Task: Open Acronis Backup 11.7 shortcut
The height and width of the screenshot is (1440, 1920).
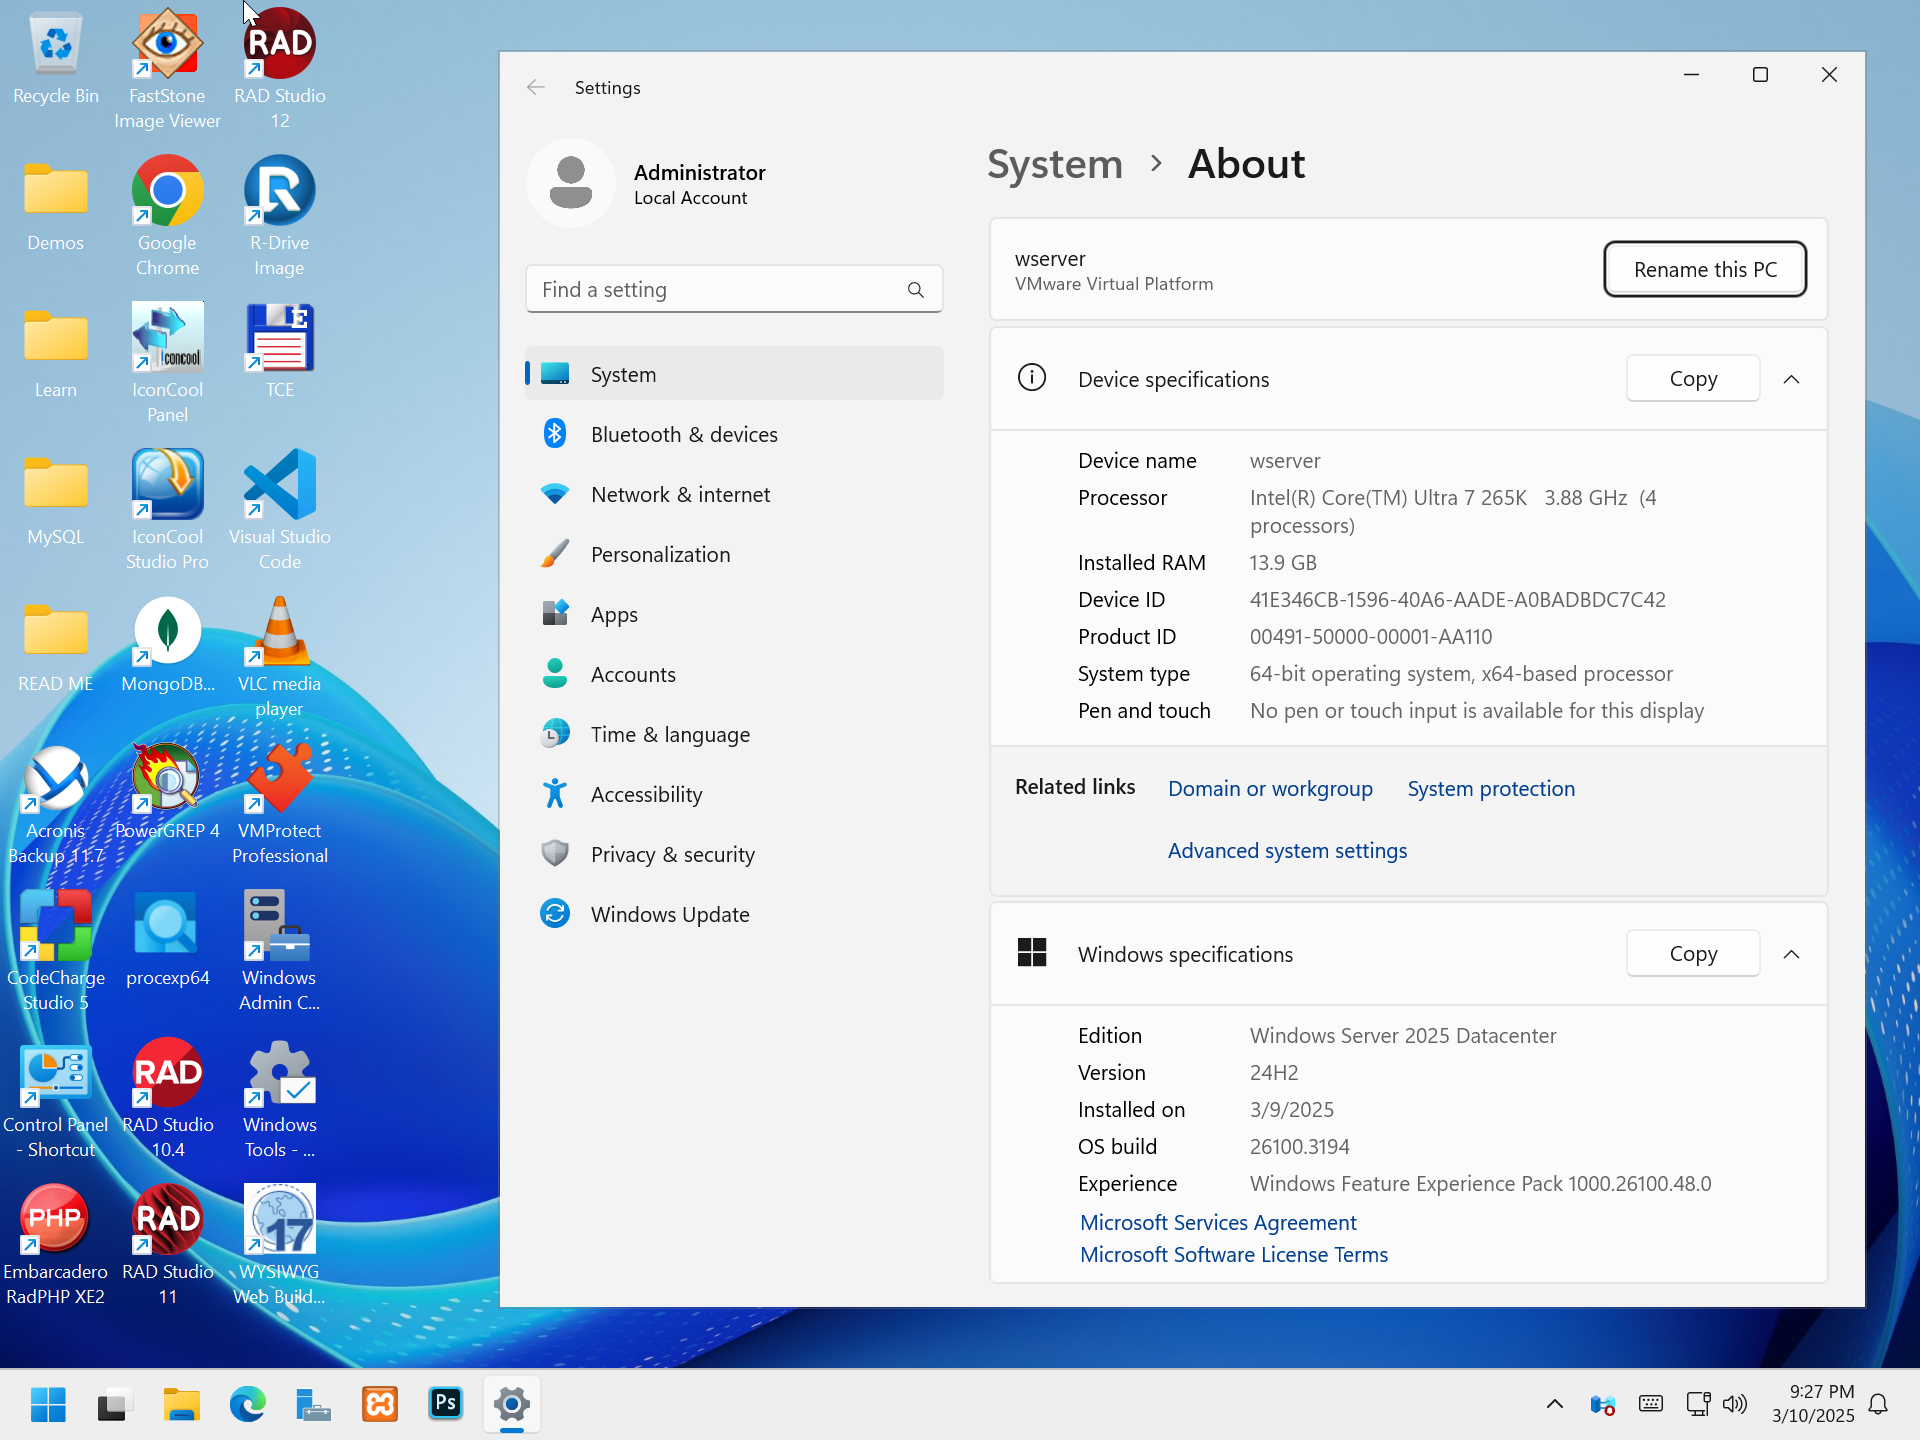Action: point(56,804)
